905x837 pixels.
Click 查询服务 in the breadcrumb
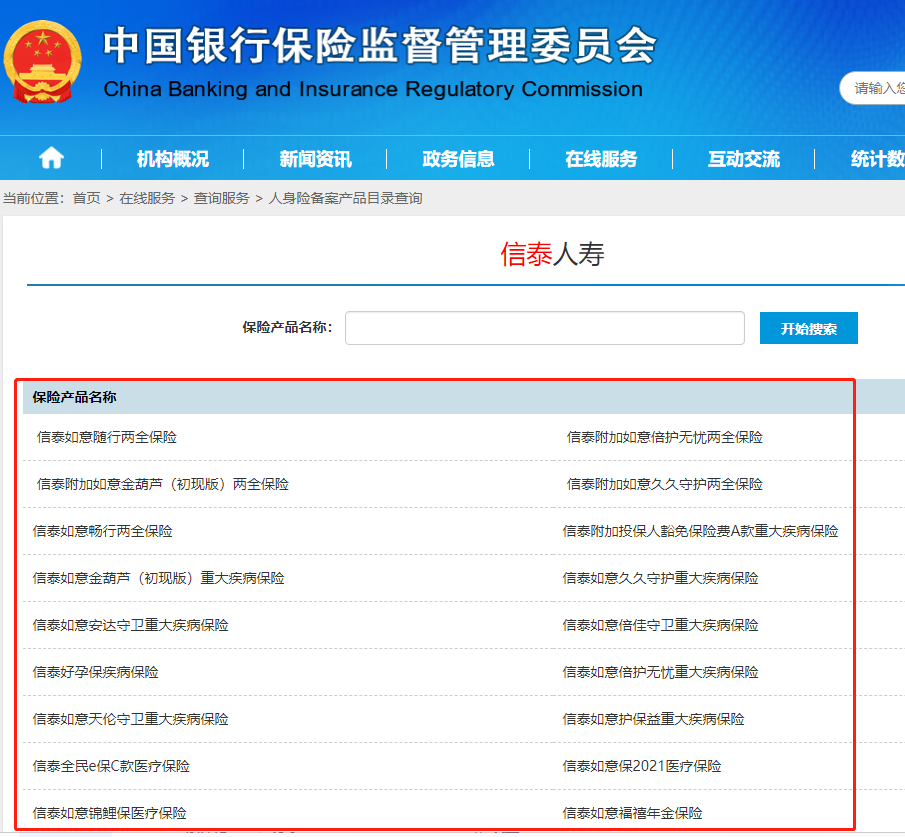222,198
